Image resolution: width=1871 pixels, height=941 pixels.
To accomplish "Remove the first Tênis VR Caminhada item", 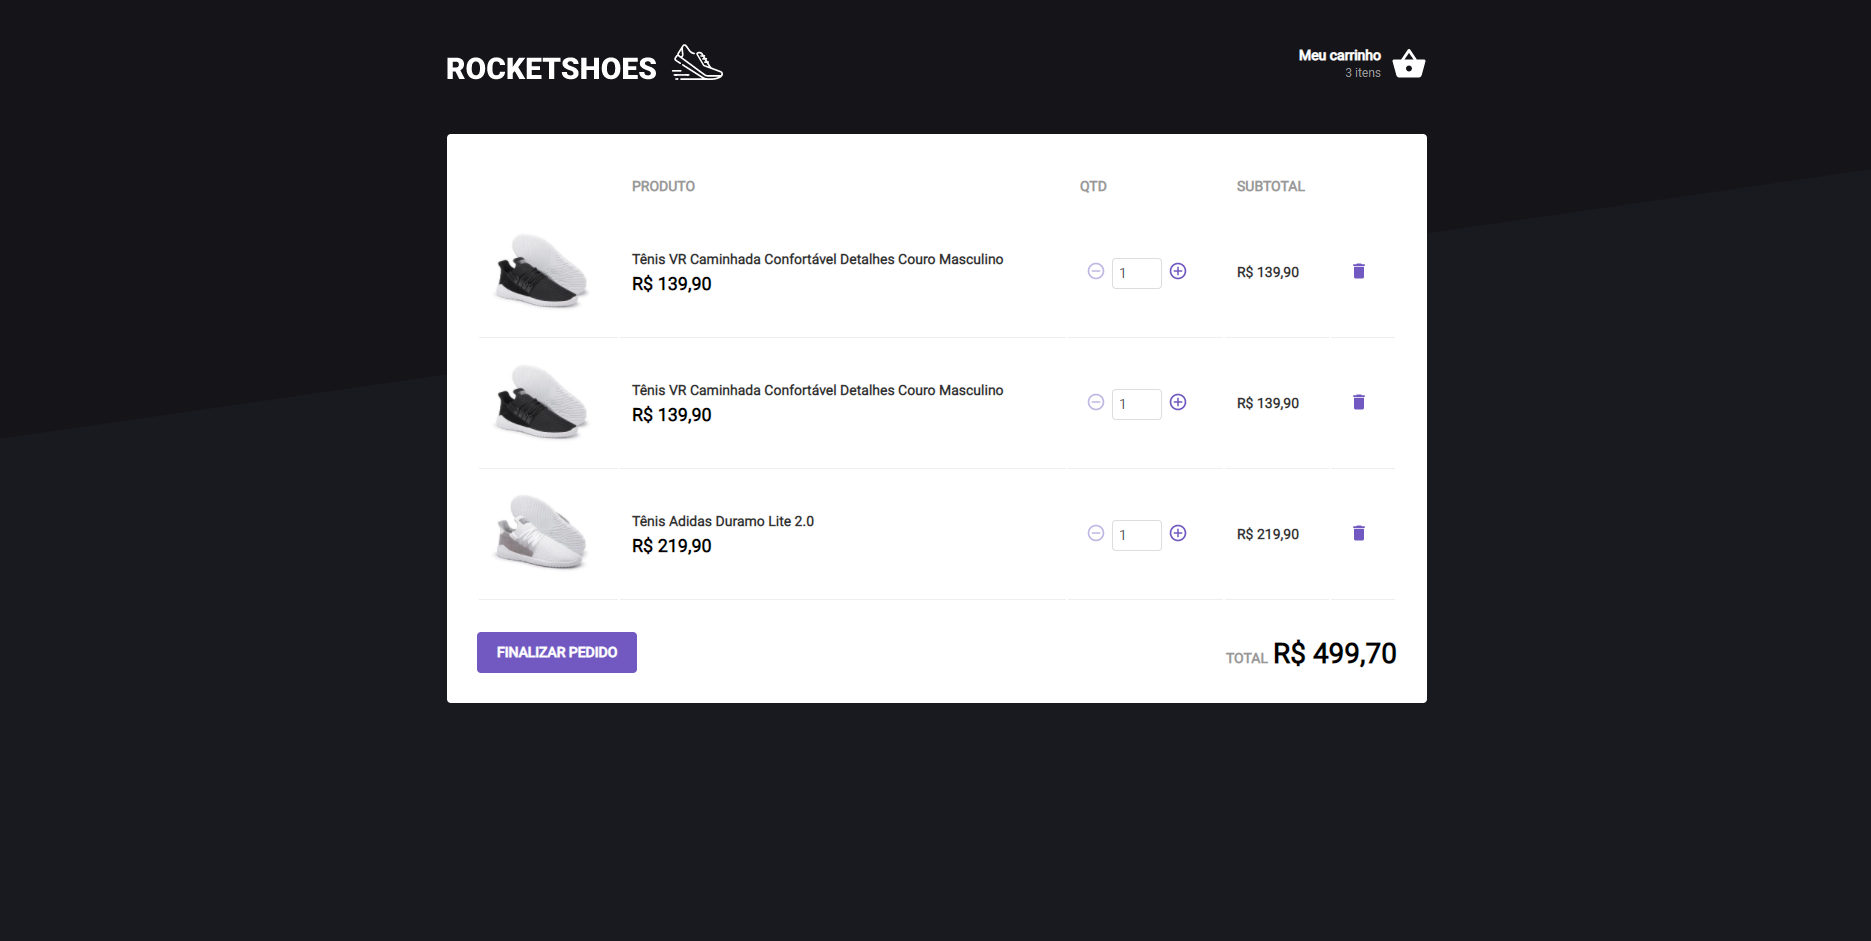I will point(1358,271).
